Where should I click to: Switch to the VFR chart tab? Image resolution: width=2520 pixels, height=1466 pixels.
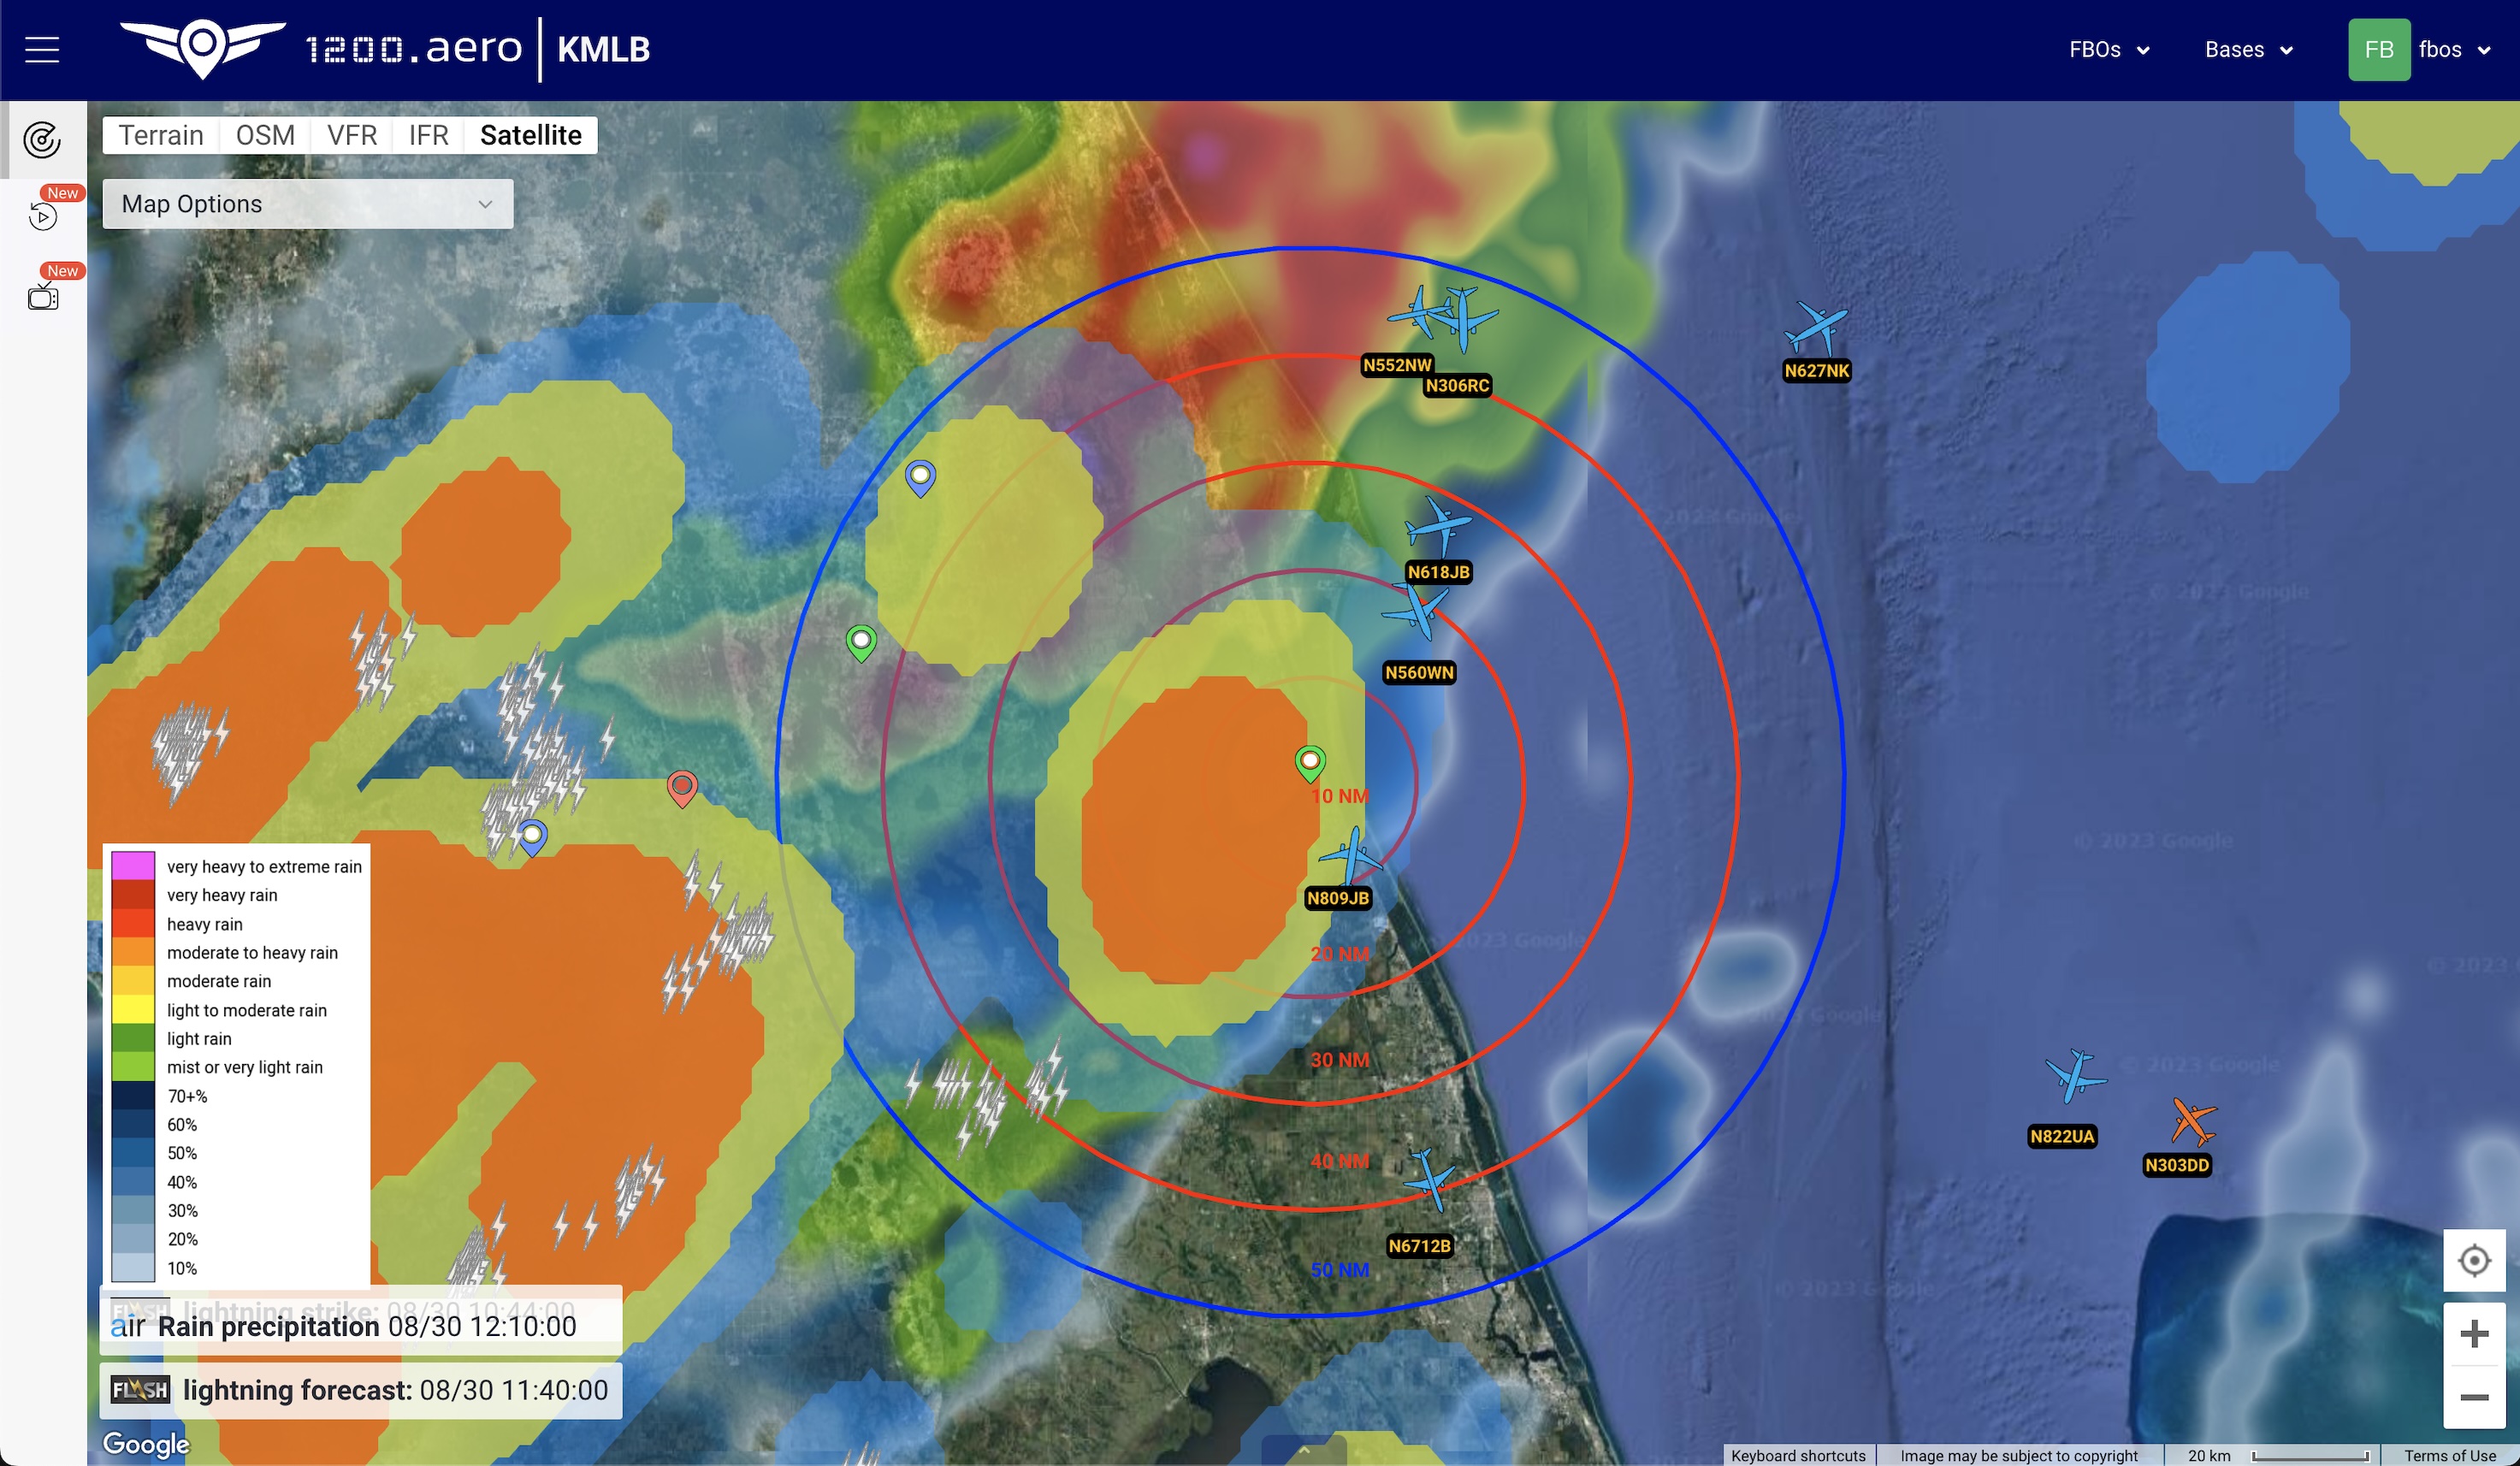(352, 135)
